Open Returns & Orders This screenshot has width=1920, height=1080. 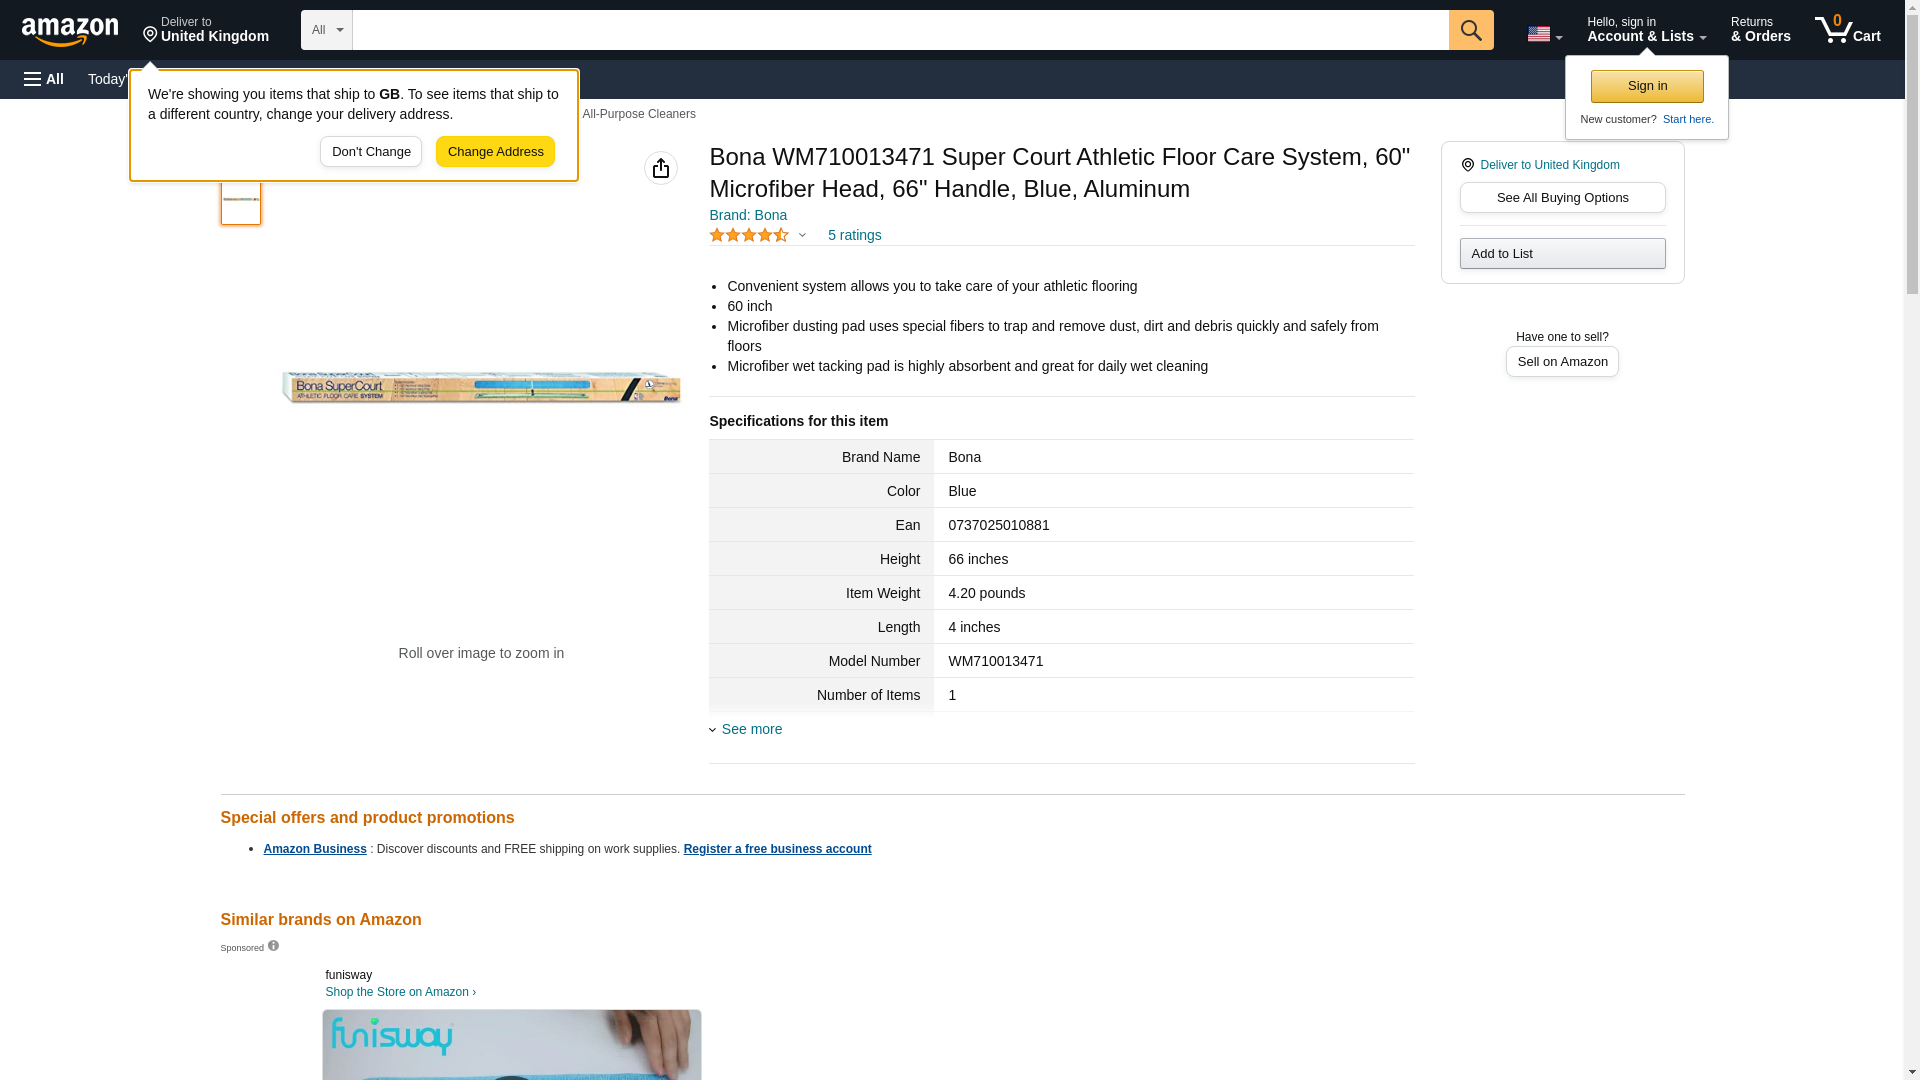tap(1760, 30)
